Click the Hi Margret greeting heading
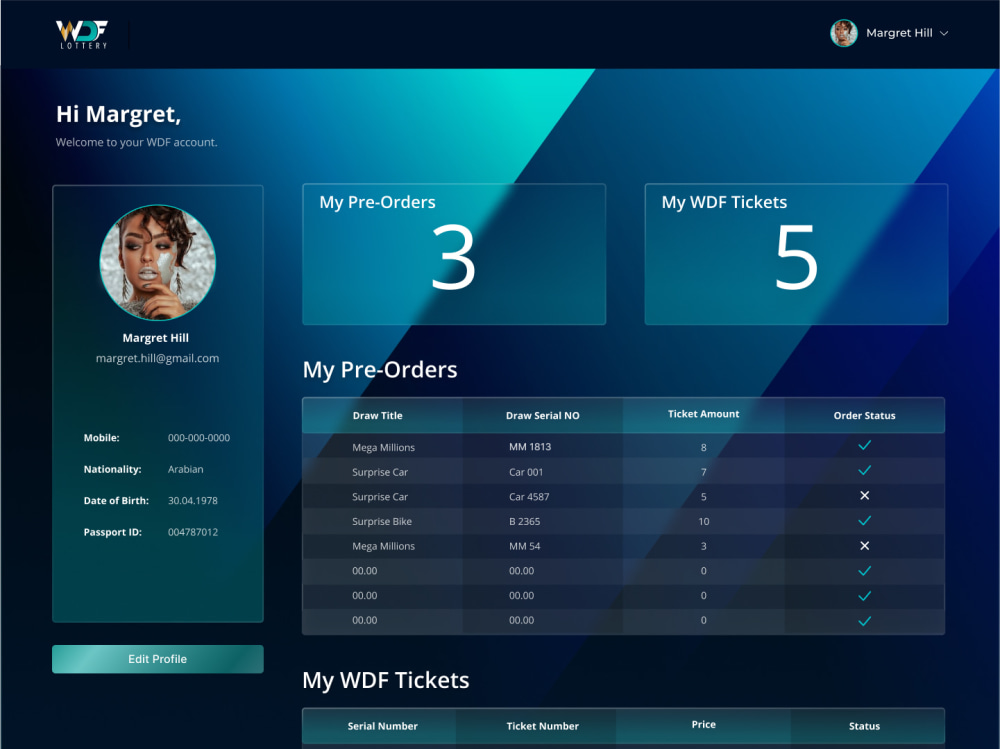Screen dimensions: 1000x749 119,114
